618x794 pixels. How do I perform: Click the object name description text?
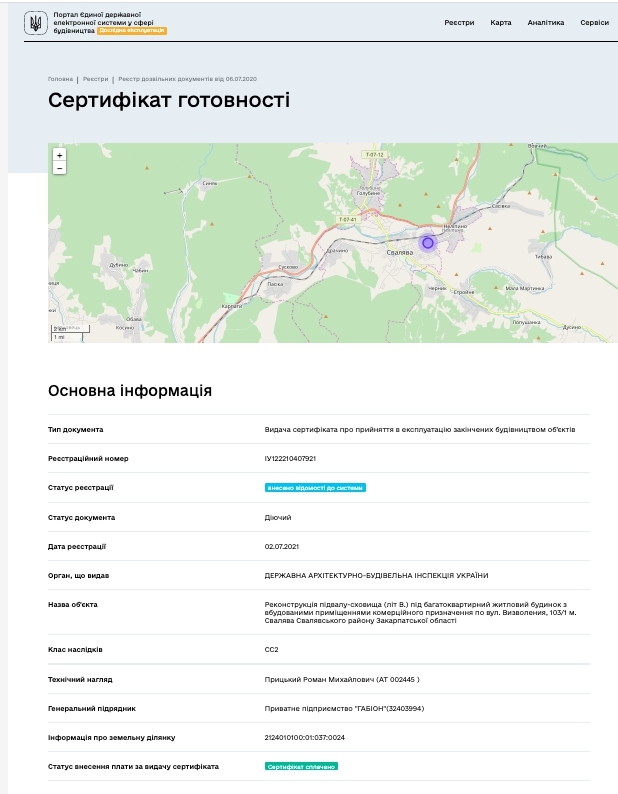pyautogui.click(x=420, y=612)
